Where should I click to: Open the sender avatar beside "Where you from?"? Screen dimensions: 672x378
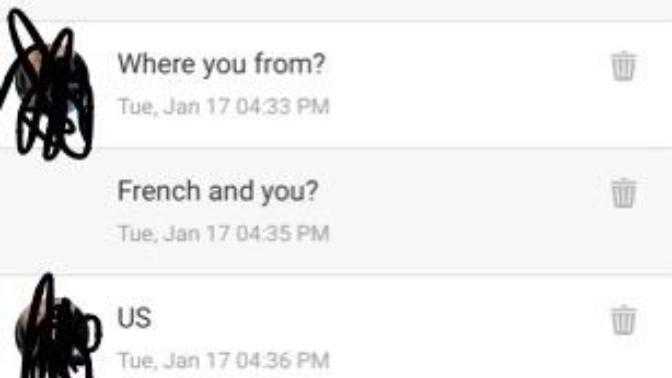click(48, 84)
